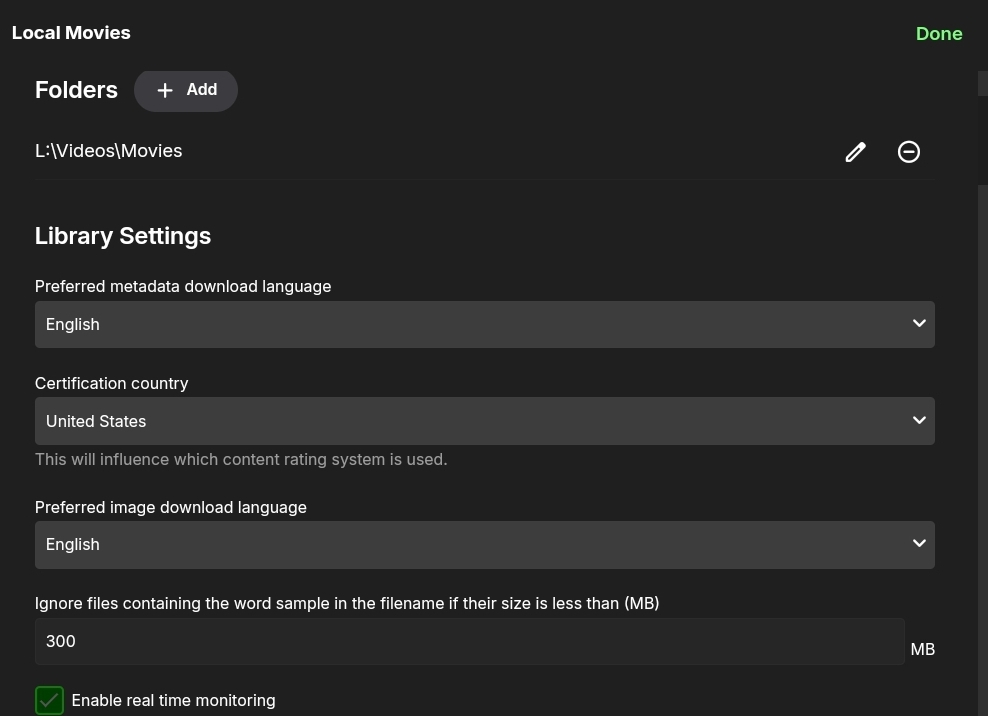Toggle the Enable real time monitoring checkbox
This screenshot has height=716, width=988.
[49, 700]
